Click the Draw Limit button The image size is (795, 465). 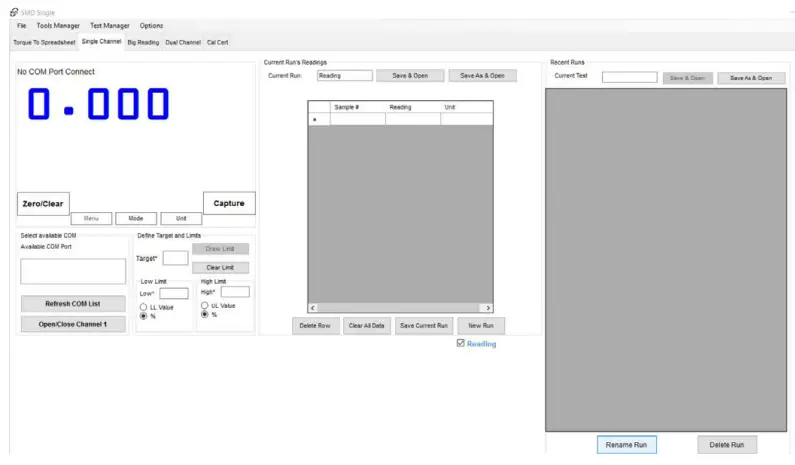(220, 249)
